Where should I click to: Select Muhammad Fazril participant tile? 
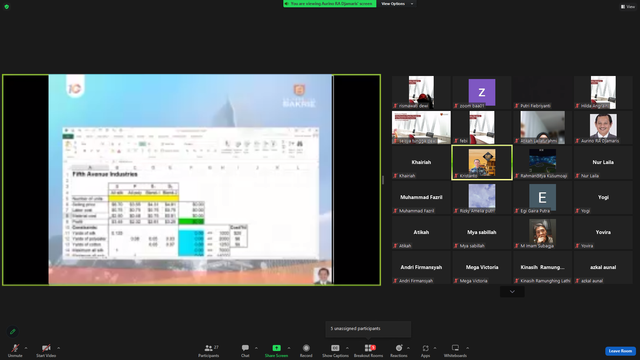coord(421,198)
